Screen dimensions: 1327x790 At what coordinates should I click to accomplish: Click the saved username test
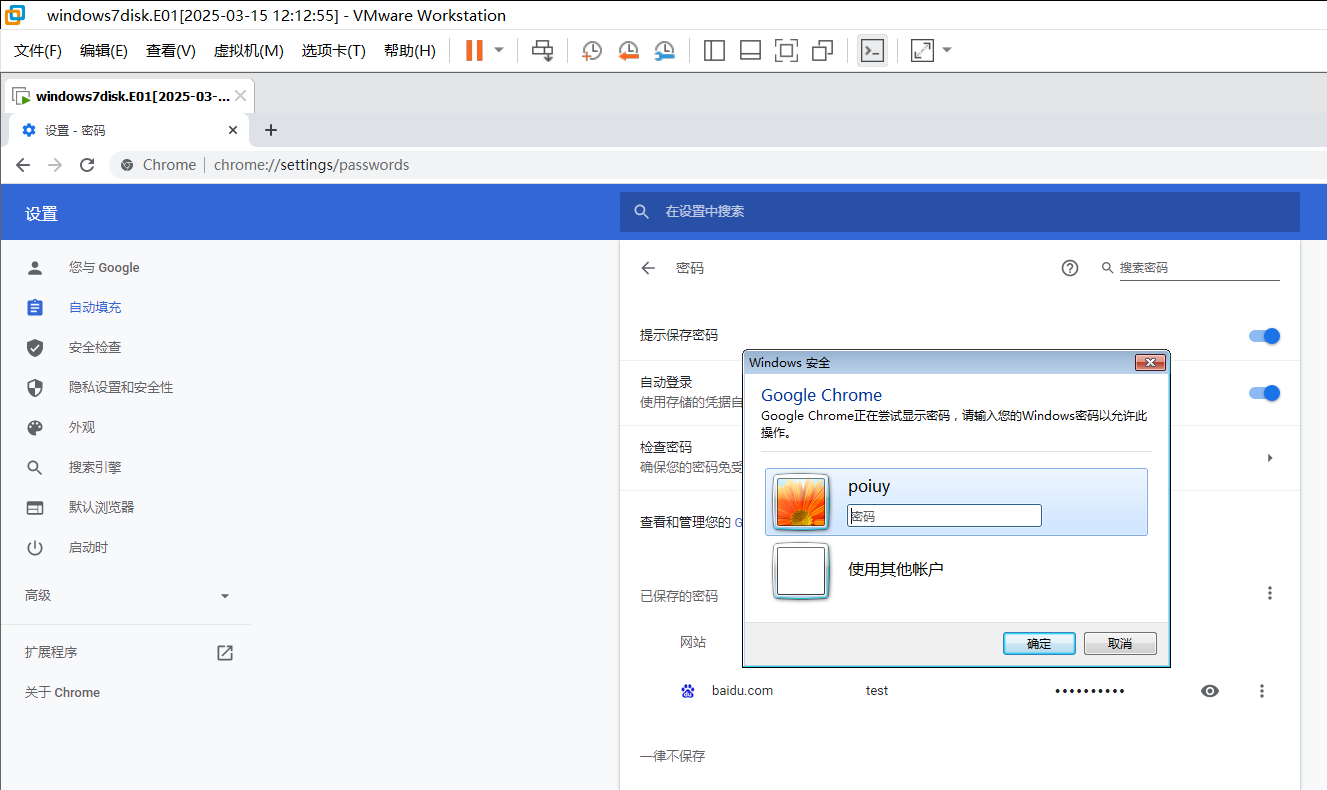click(877, 691)
